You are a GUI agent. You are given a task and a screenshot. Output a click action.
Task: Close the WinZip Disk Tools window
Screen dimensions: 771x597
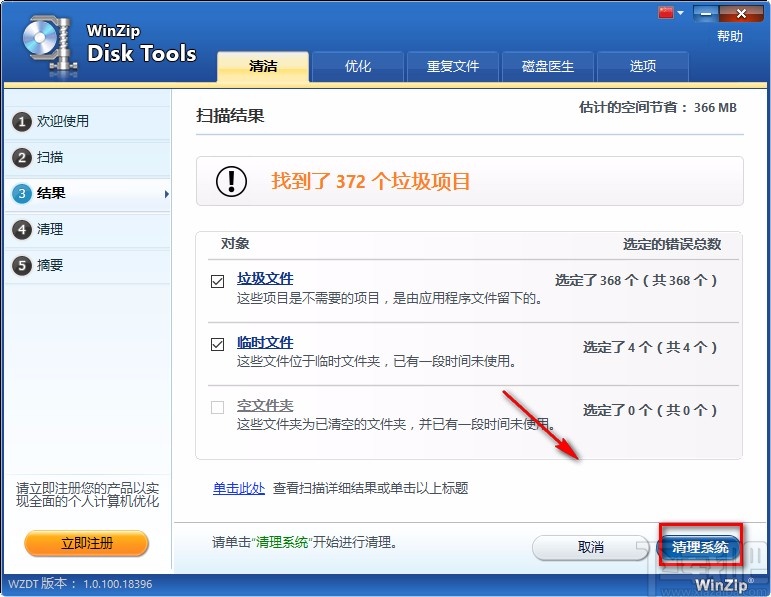[x=741, y=13]
